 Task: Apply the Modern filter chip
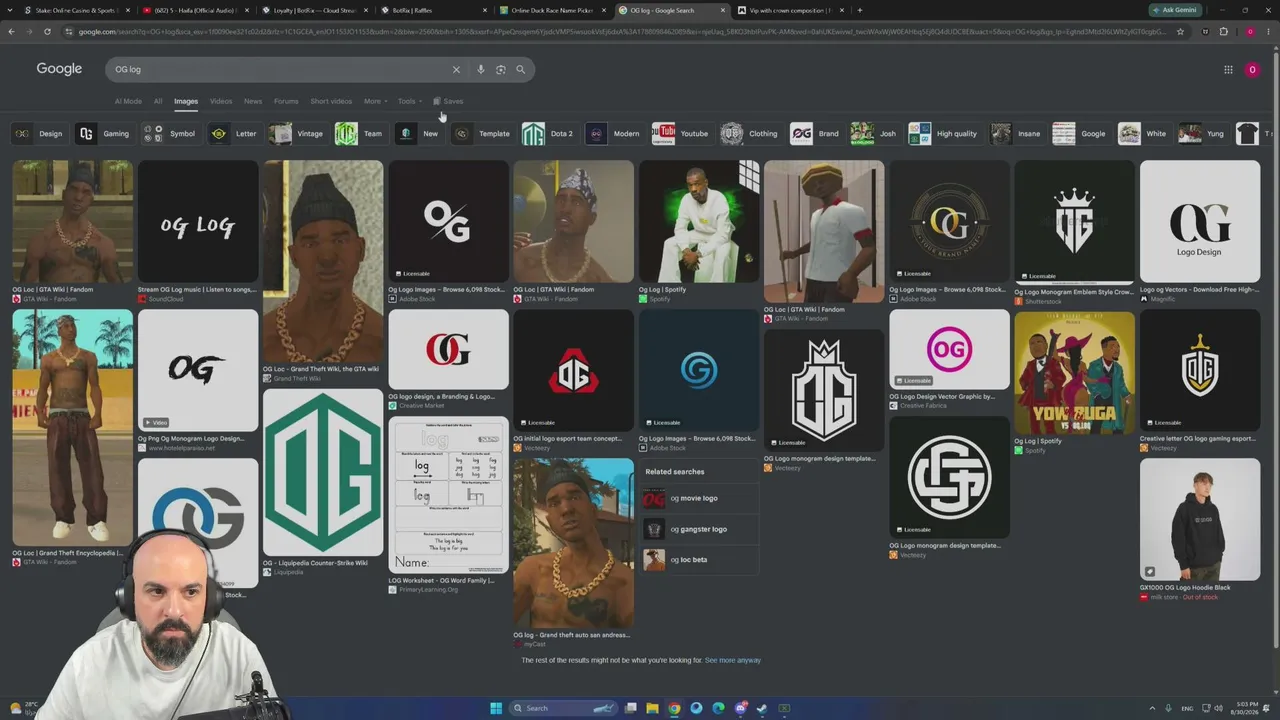[x=614, y=134]
